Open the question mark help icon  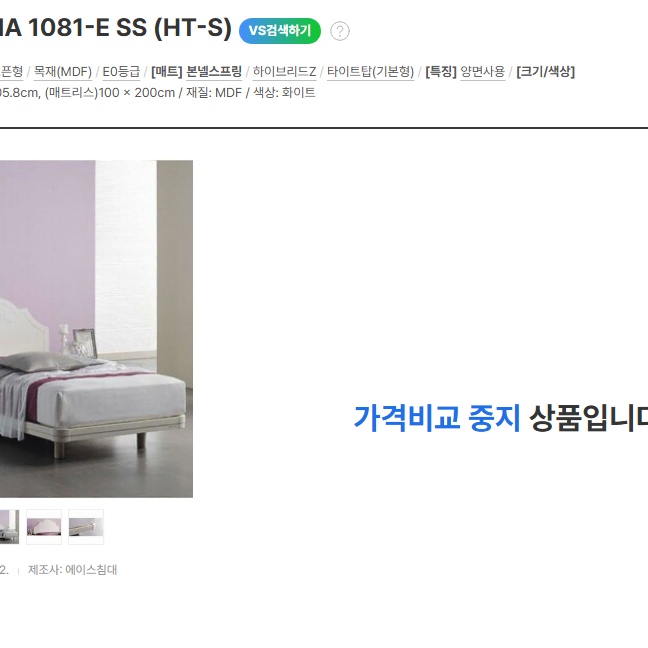click(340, 31)
